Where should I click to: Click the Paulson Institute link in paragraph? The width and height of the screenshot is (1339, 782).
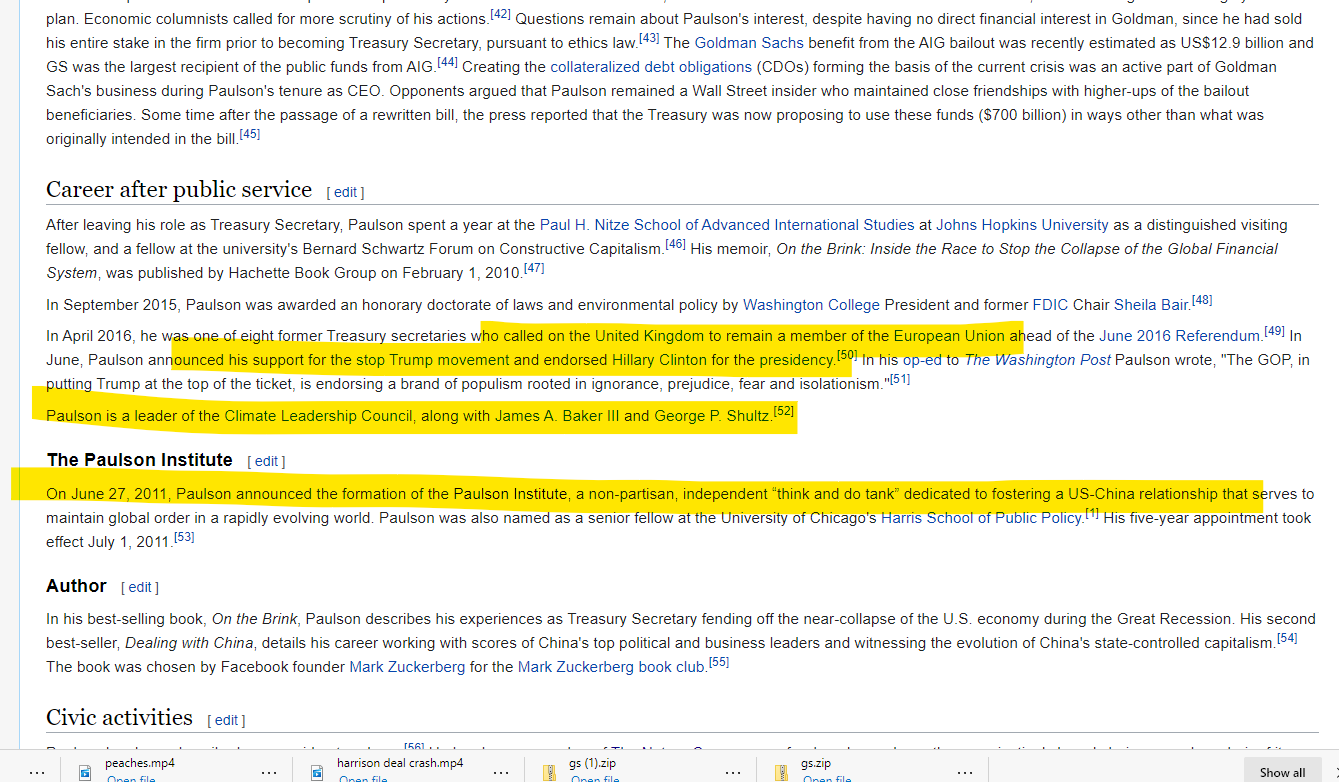[510, 493]
